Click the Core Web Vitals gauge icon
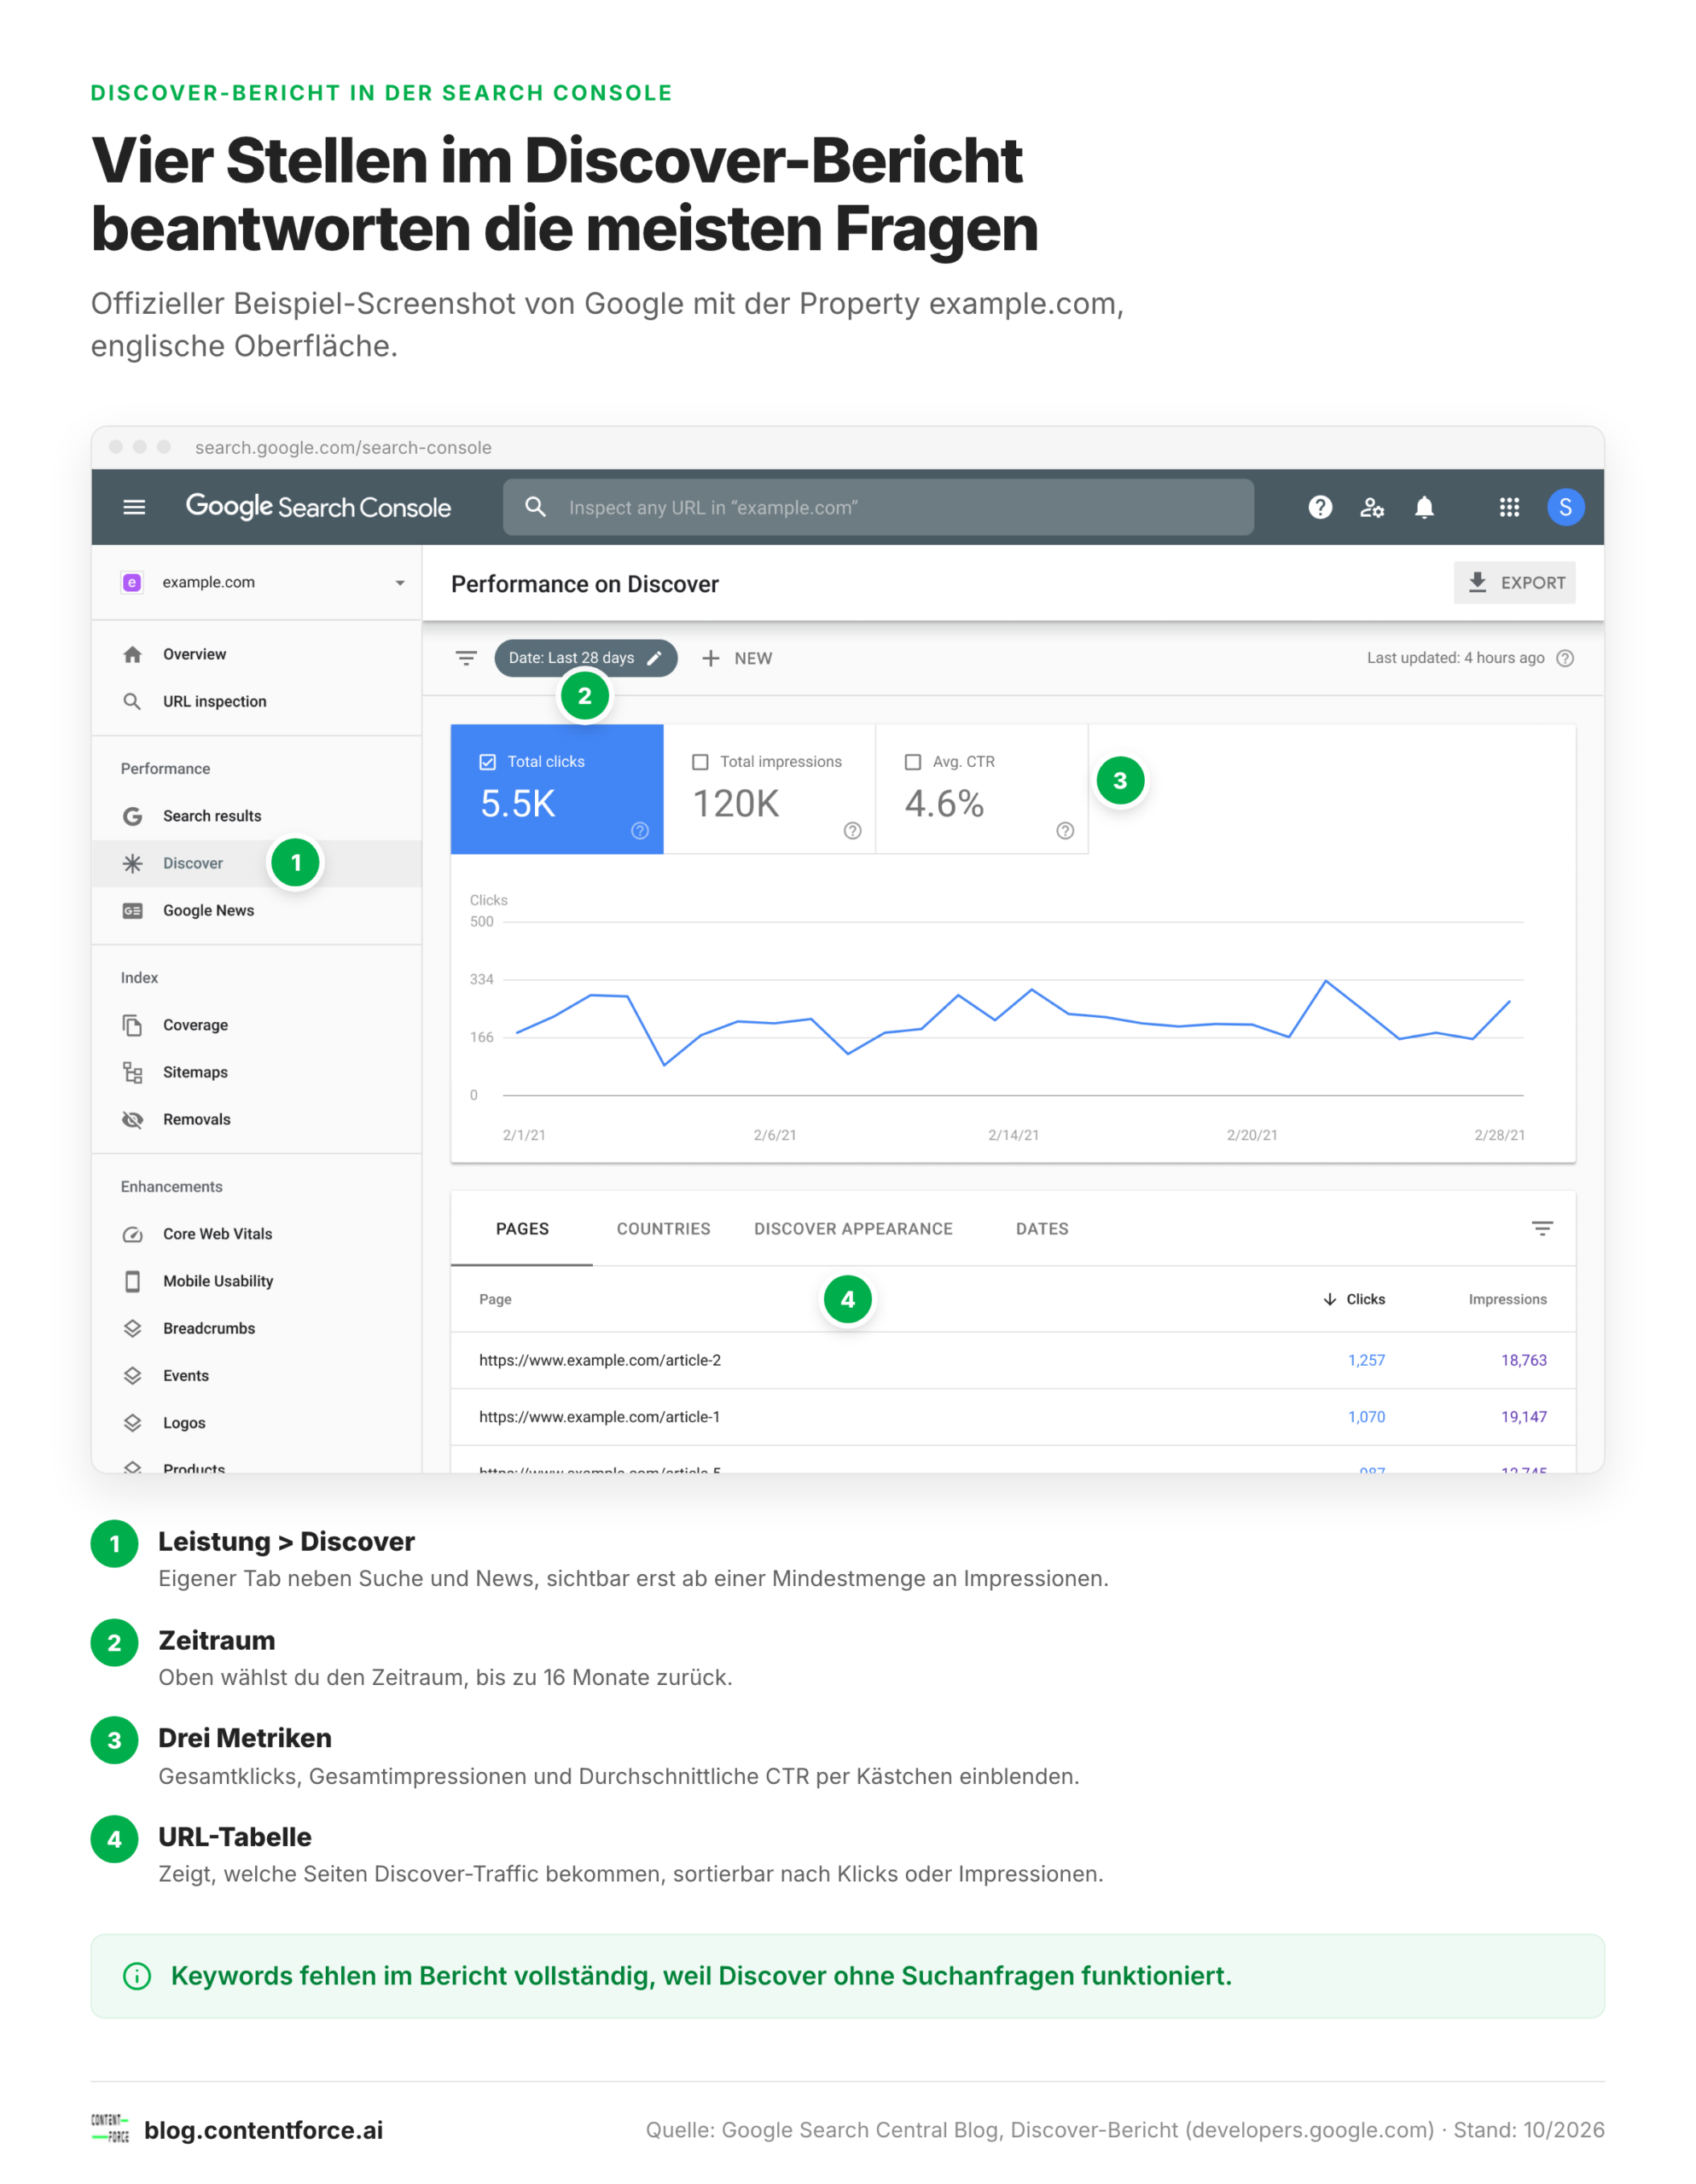 pos(132,1234)
